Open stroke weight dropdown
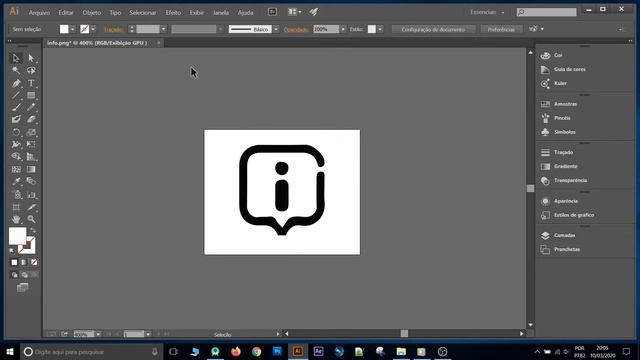The height and width of the screenshot is (360, 640). (163, 29)
